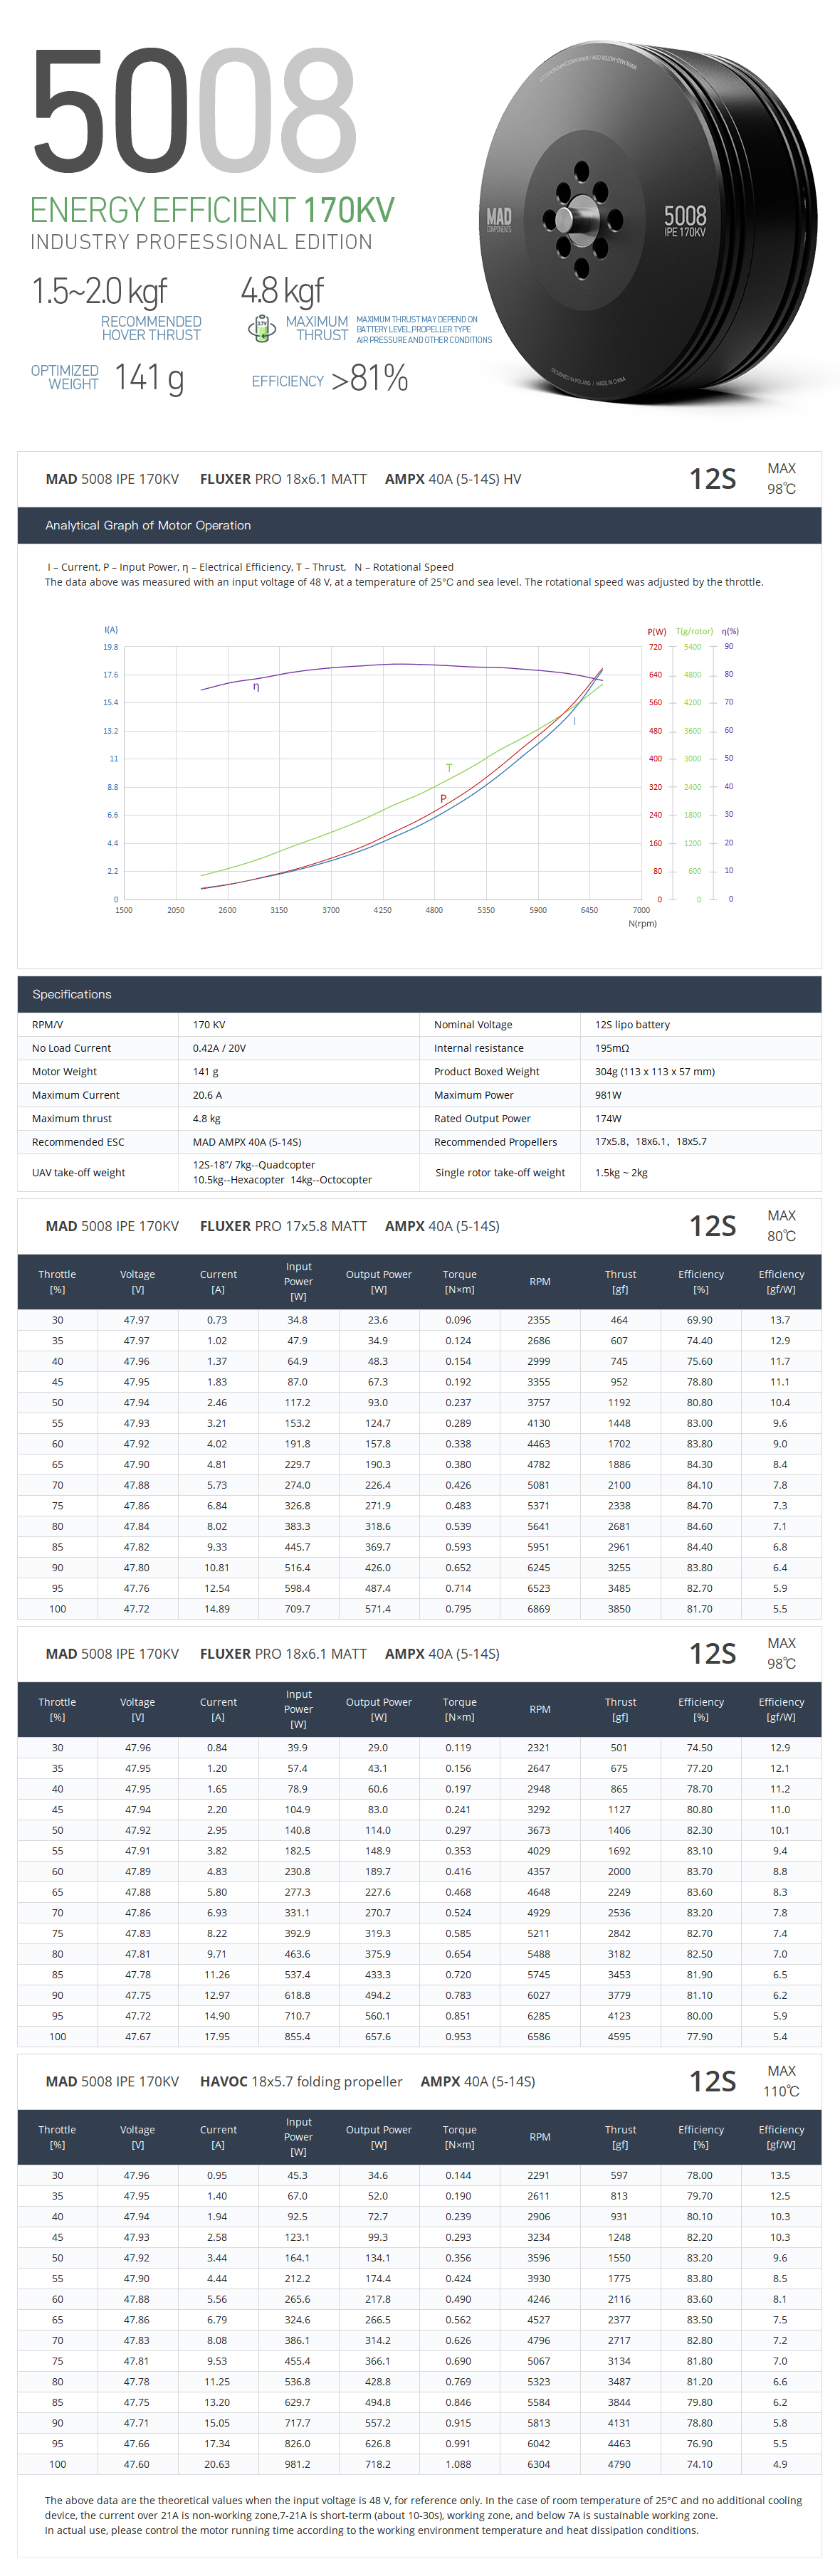The height and width of the screenshot is (2576, 840).
Task: Click the 1.5~2.0 kgf hover thrust value
Action: click(99, 291)
